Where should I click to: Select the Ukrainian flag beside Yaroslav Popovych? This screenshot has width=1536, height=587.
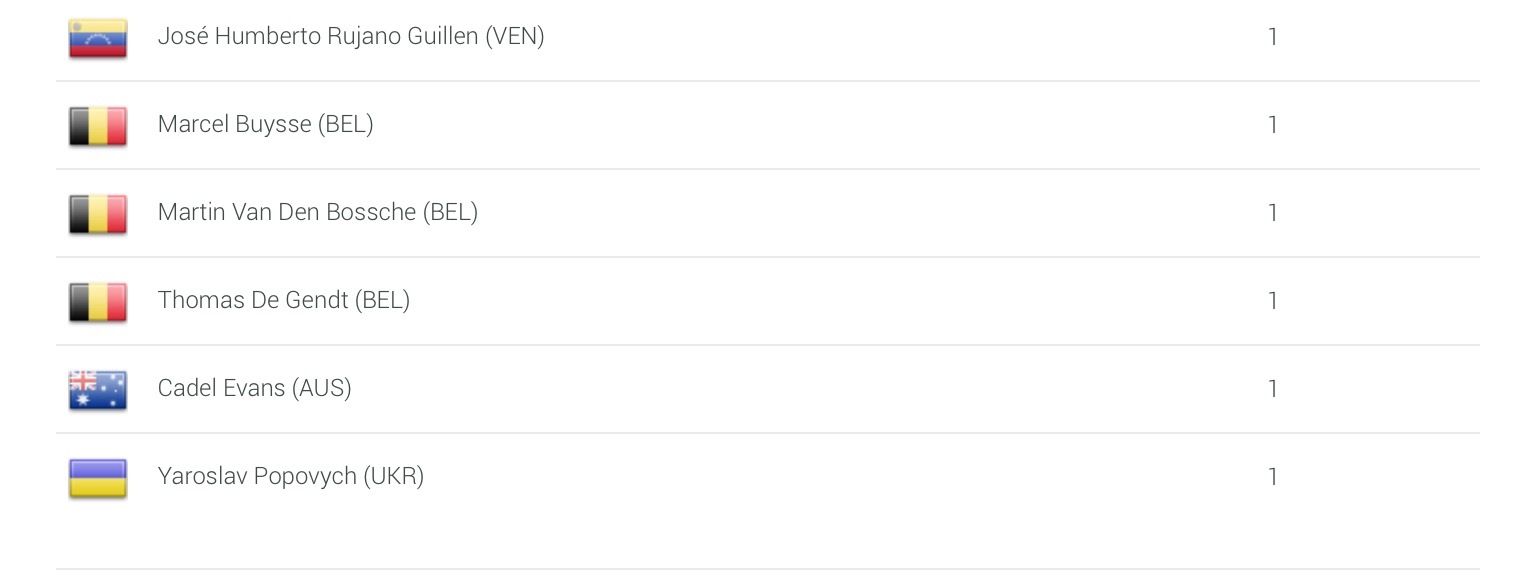point(98,478)
